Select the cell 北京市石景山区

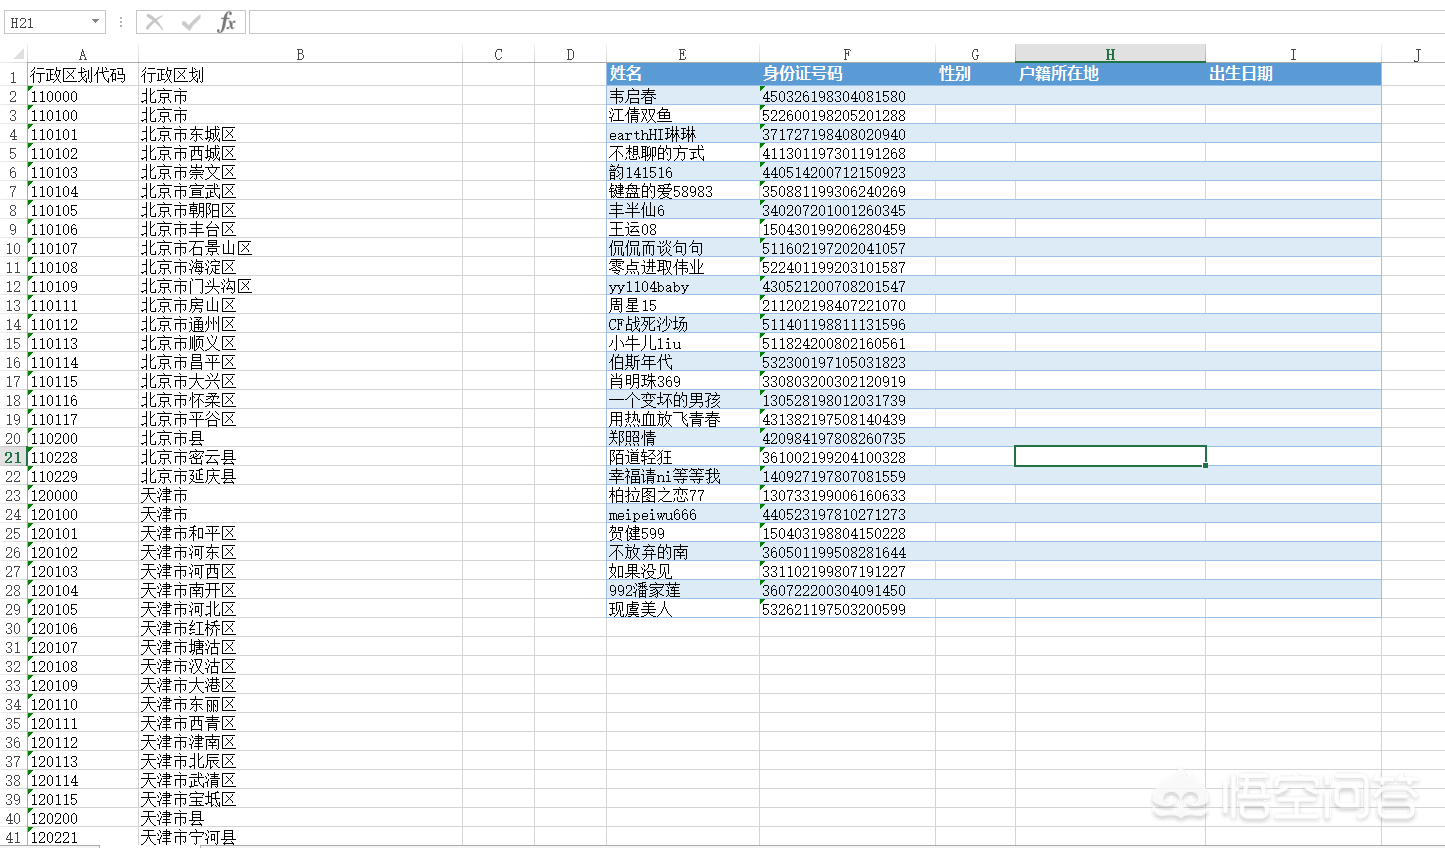pyautogui.click(x=300, y=248)
